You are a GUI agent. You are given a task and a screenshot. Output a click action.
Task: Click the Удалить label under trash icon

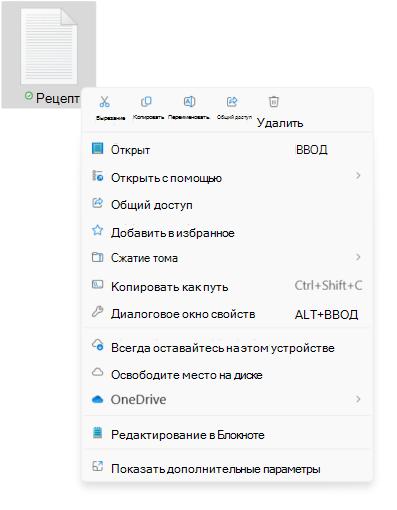click(x=280, y=123)
